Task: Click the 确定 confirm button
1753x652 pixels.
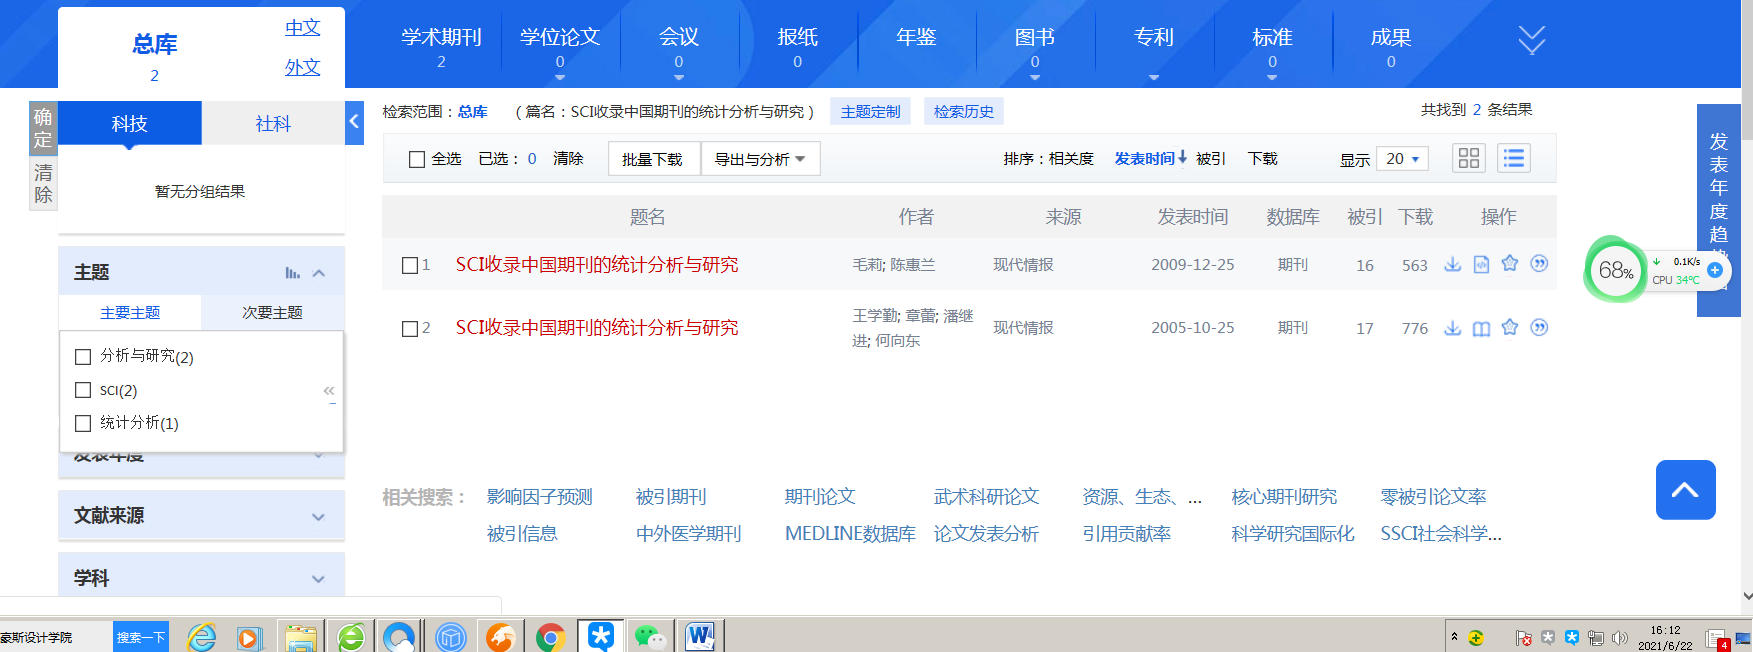Action: (x=43, y=128)
